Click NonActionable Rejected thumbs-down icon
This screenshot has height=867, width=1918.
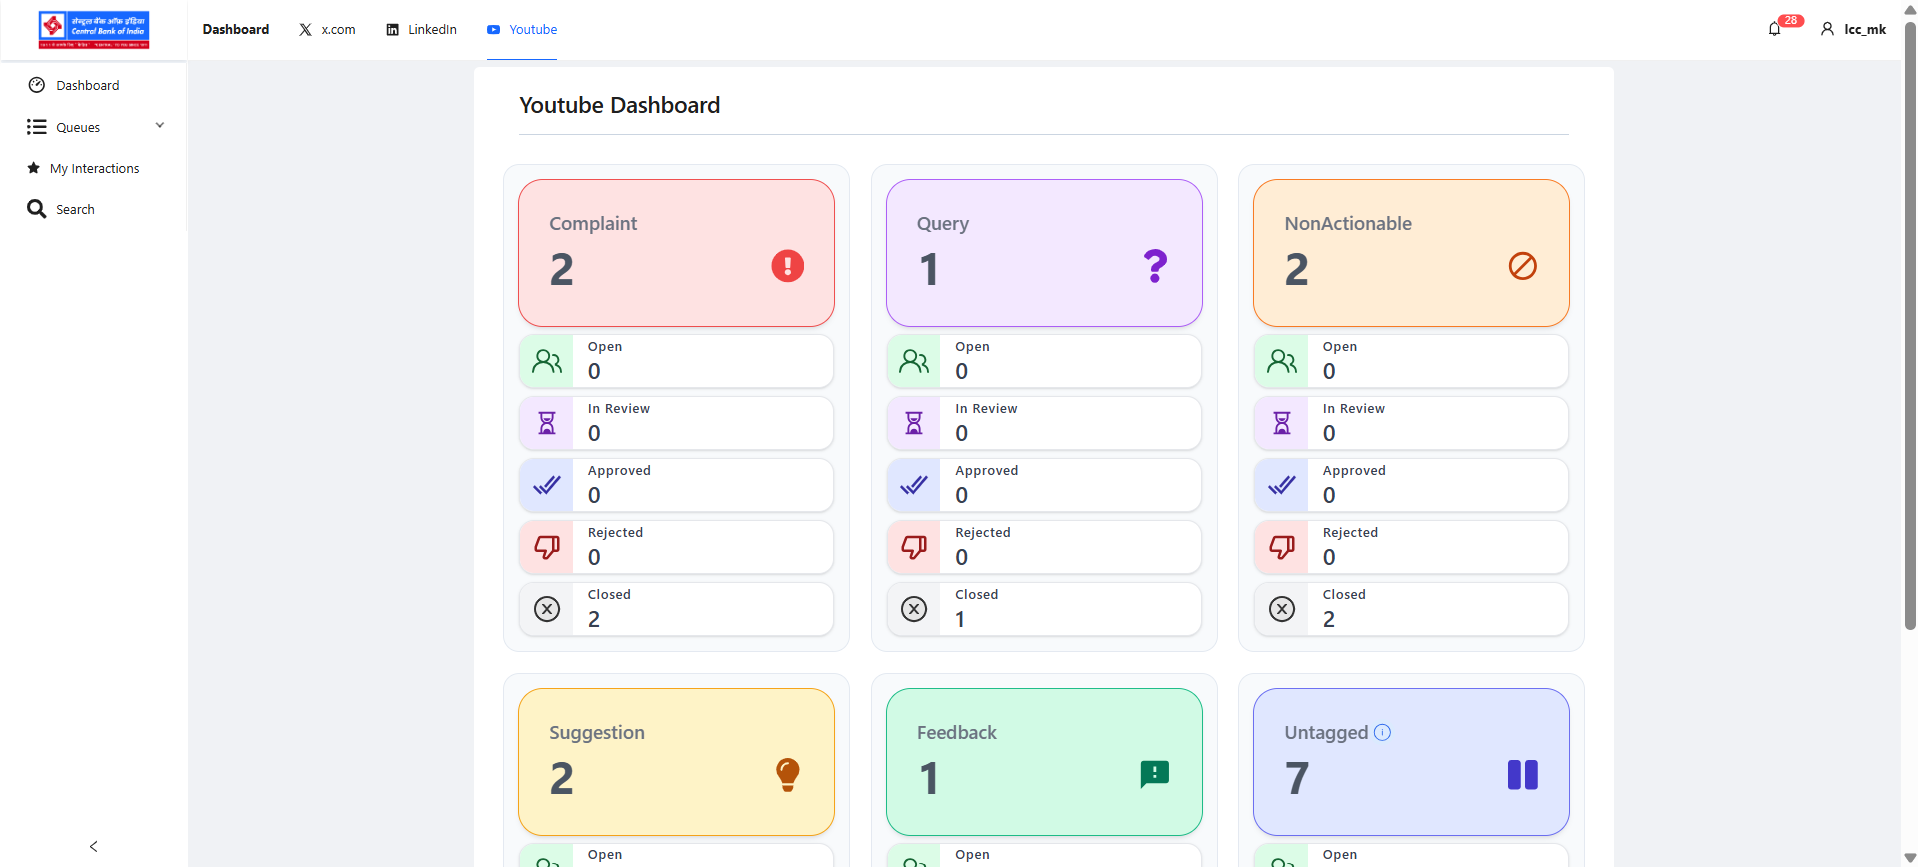point(1282,547)
